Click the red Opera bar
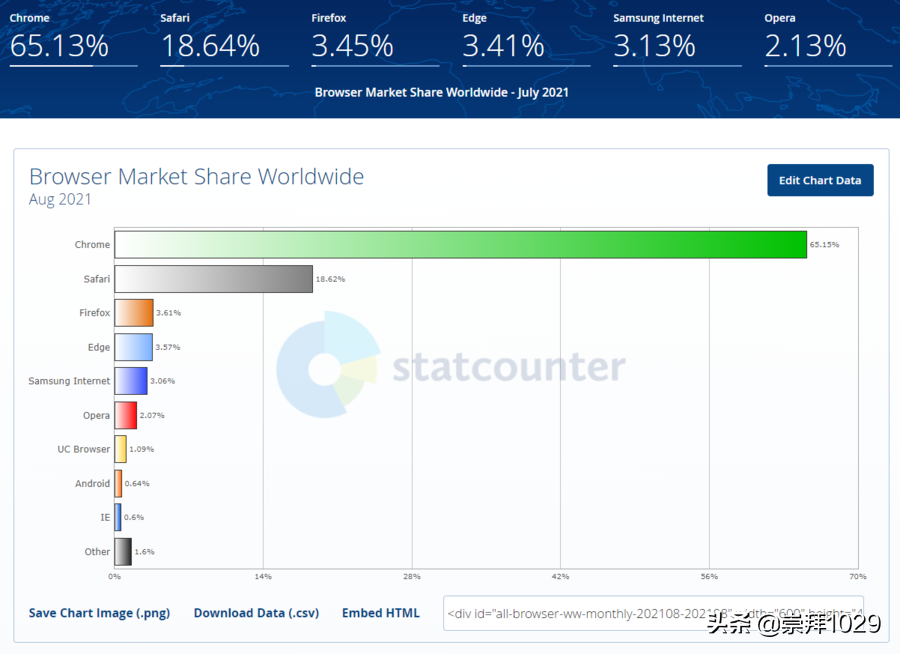900x654 pixels. tap(126, 415)
